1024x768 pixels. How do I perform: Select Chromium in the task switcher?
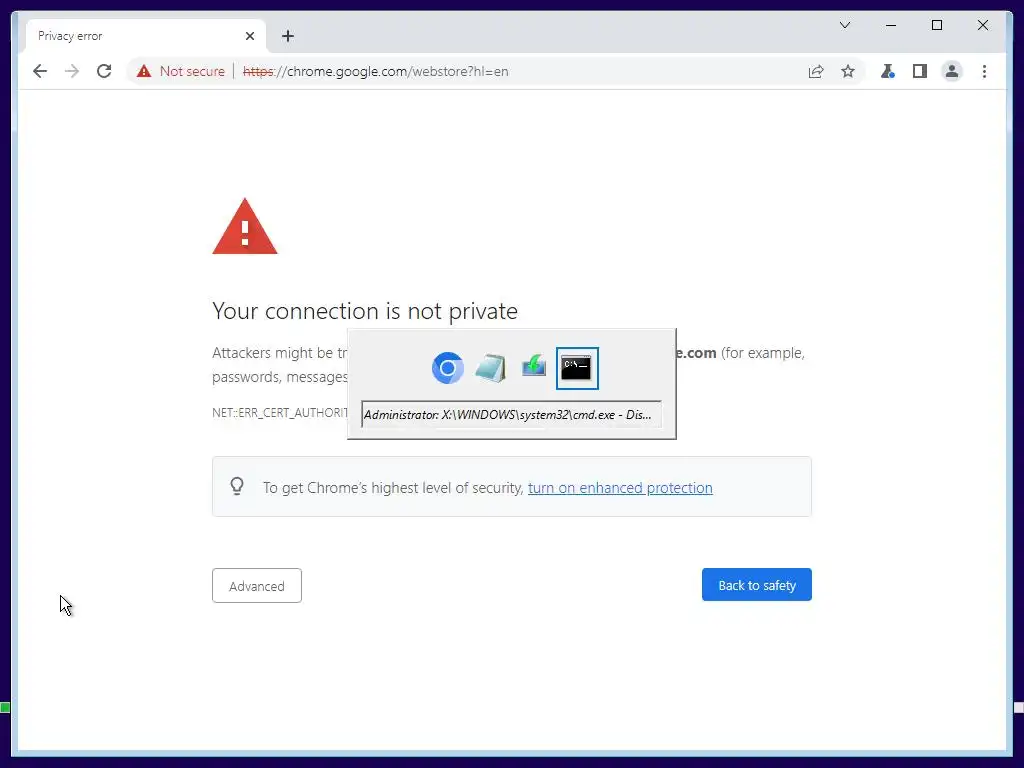[x=447, y=368]
